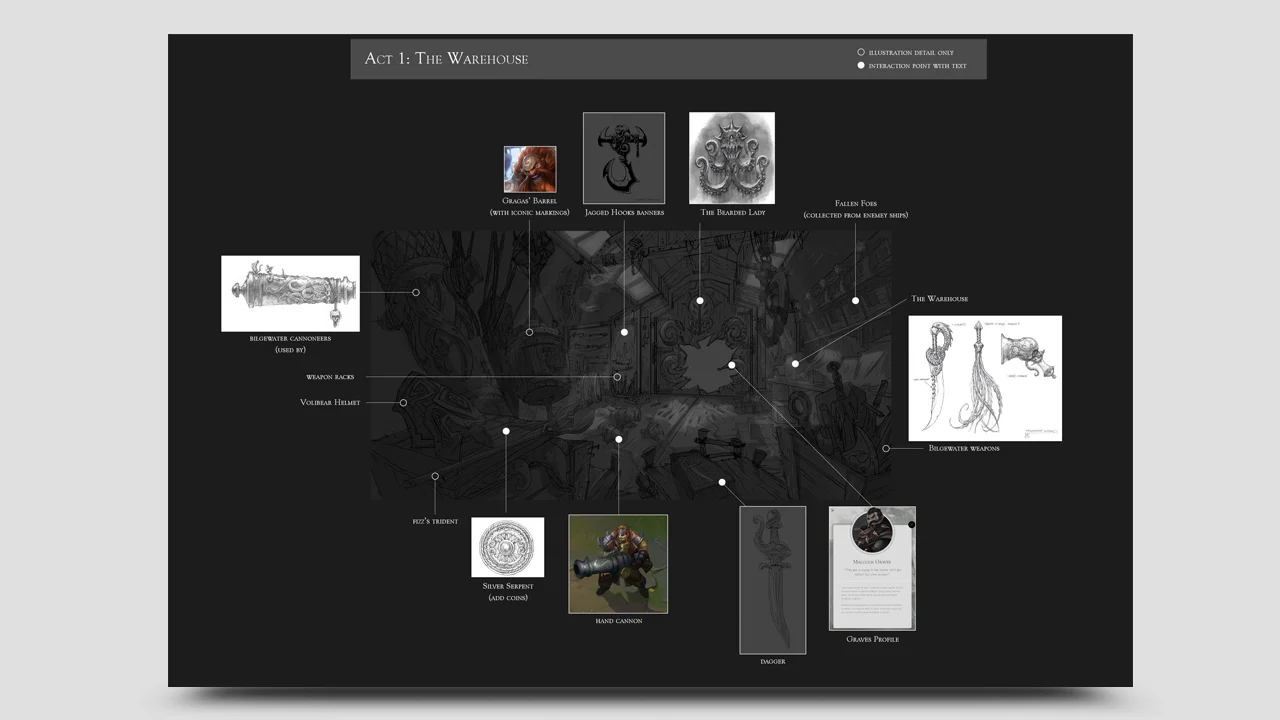
Task: Click the Malcolm Graves circular portrait
Action: (x=872, y=531)
